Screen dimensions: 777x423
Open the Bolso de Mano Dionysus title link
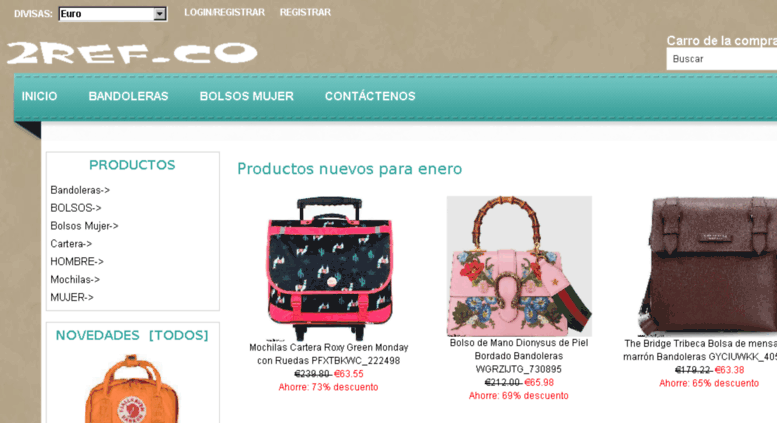(519, 356)
